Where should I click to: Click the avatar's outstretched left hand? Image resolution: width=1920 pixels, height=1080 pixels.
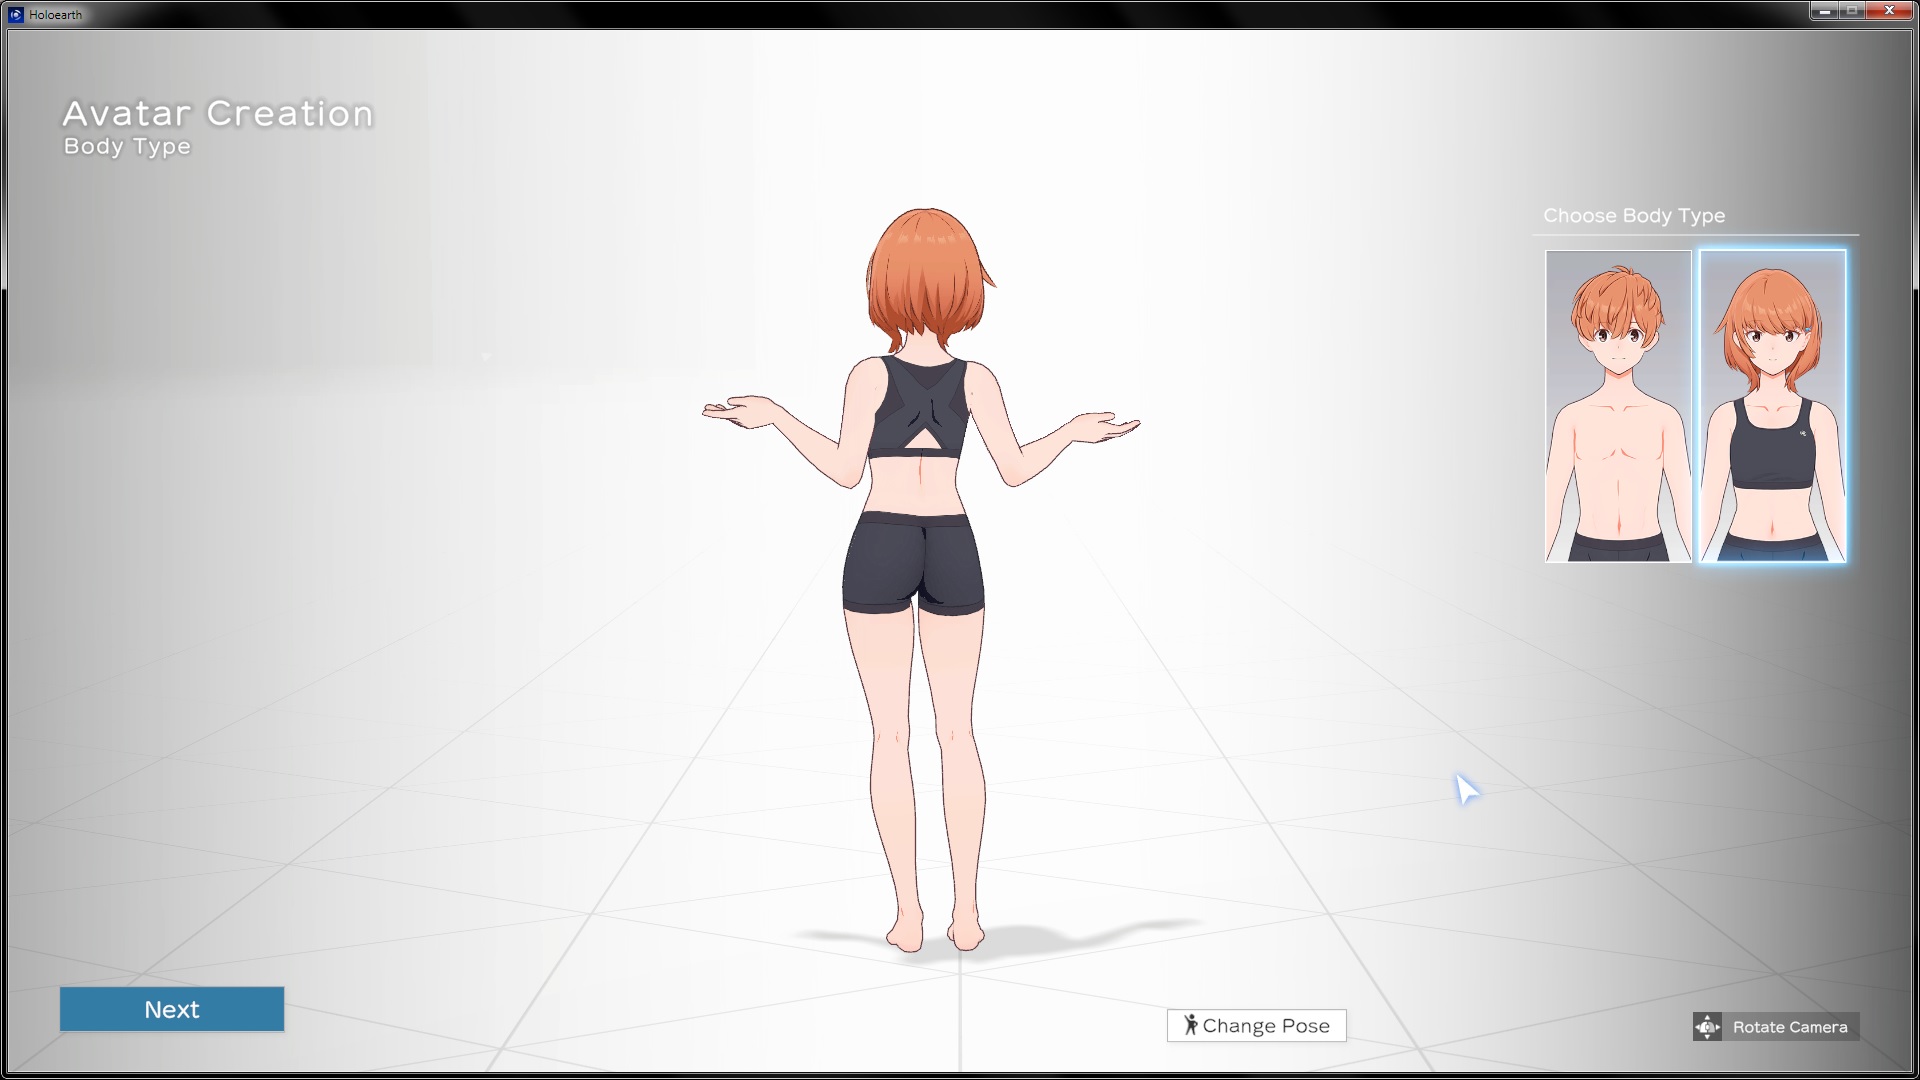click(738, 411)
